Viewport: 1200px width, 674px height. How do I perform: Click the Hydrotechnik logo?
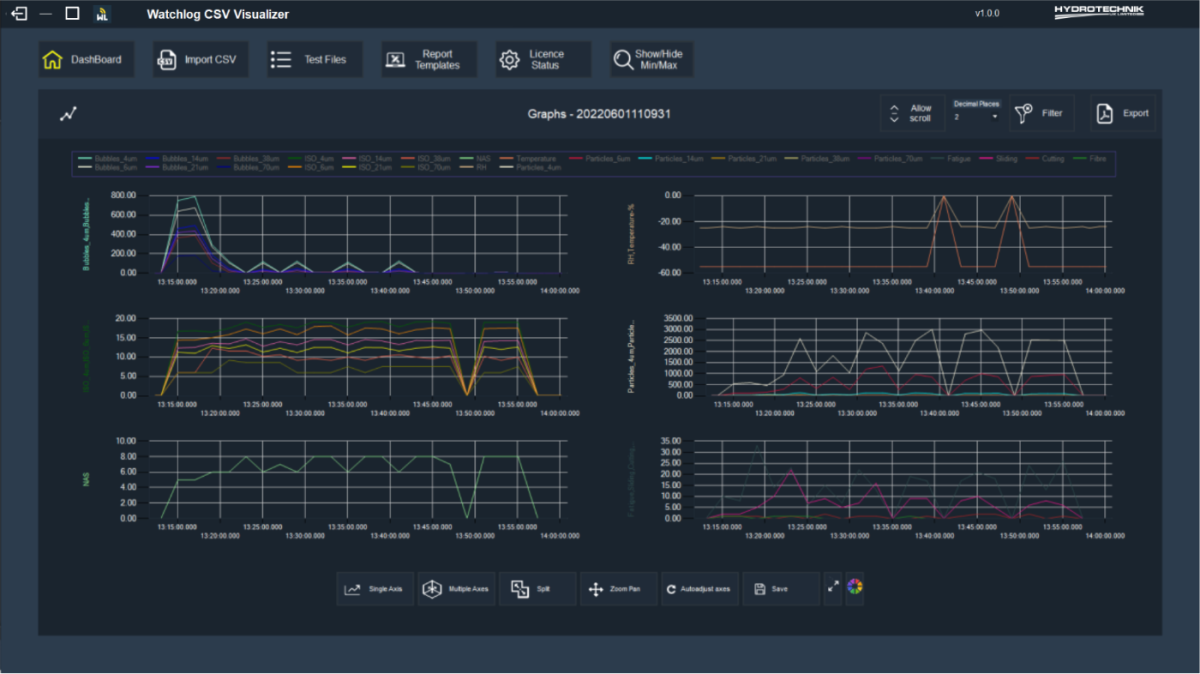1099,12
